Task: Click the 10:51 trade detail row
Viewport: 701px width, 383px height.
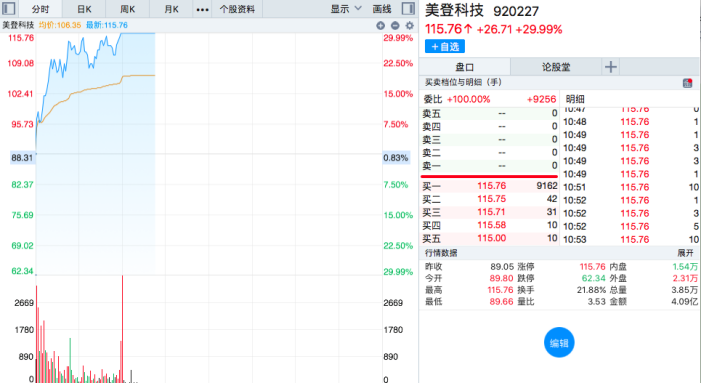Action: coord(630,187)
